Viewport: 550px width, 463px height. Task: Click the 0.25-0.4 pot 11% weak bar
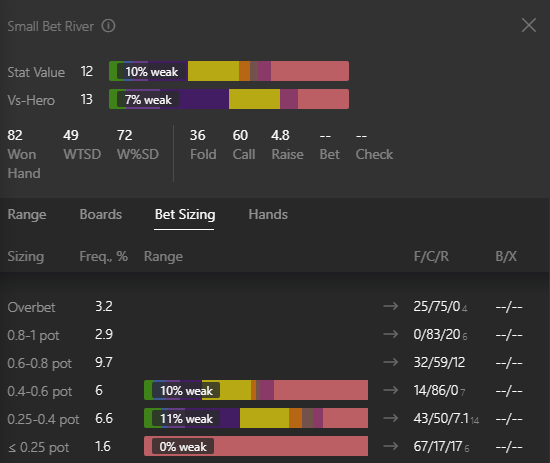coord(256,418)
